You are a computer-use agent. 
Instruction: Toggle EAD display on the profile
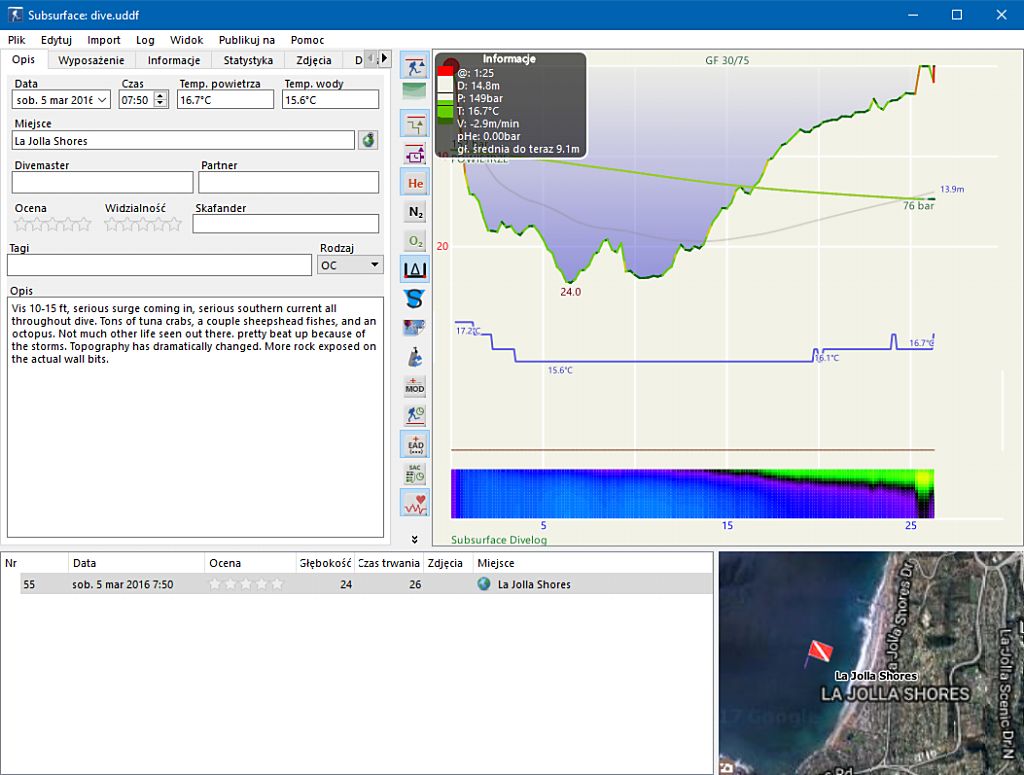pos(414,443)
